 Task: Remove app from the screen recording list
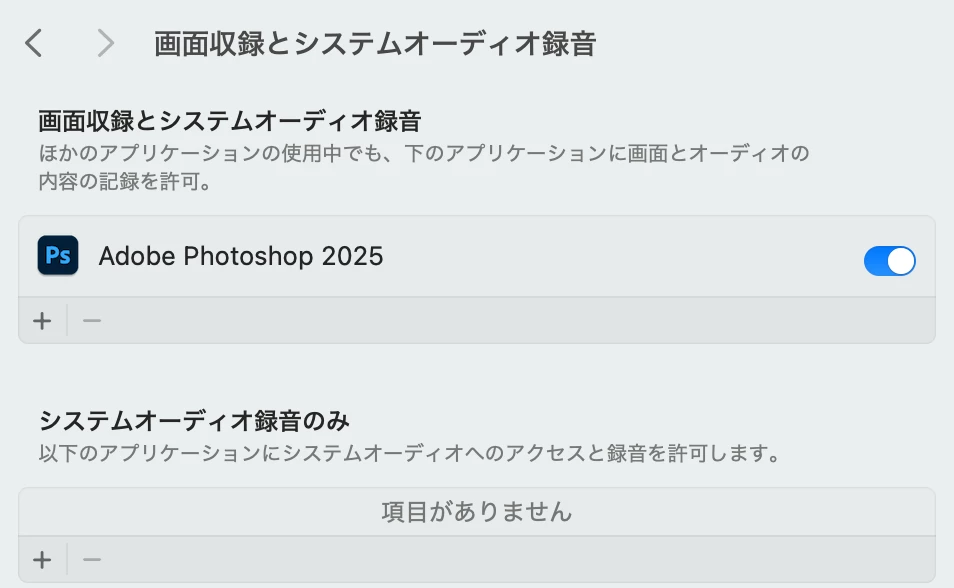pos(92,321)
